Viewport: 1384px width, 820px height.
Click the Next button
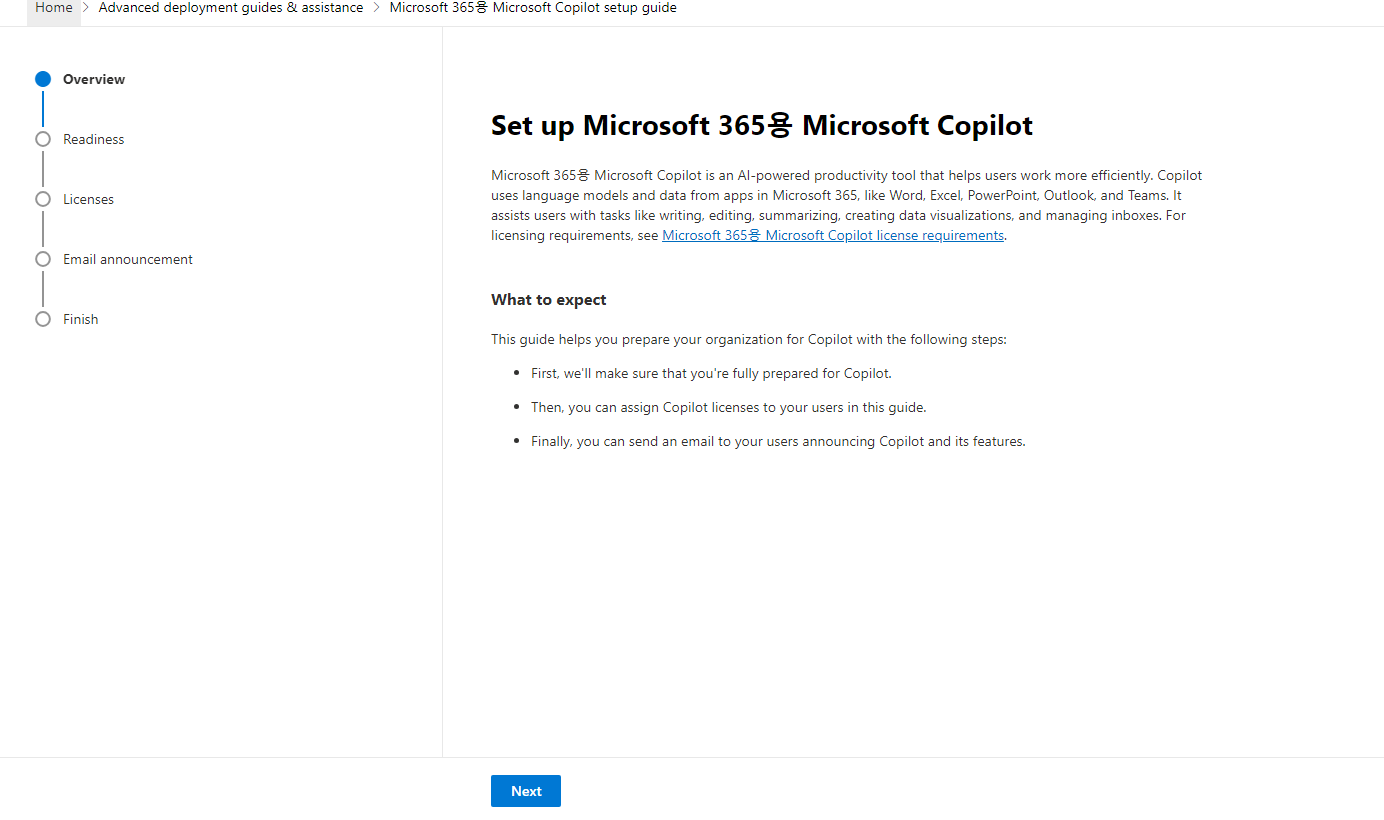(526, 791)
